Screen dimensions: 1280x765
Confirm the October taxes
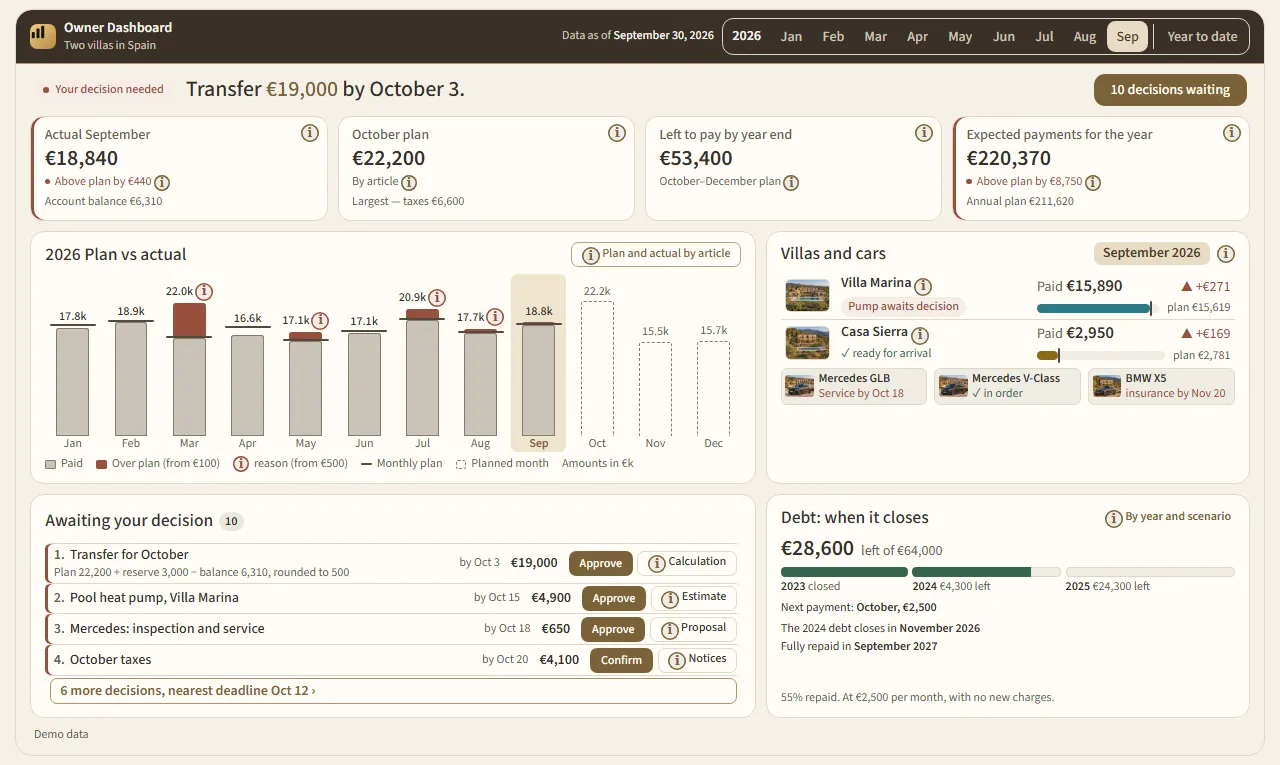pyautogui.click(x=621, y=660)
